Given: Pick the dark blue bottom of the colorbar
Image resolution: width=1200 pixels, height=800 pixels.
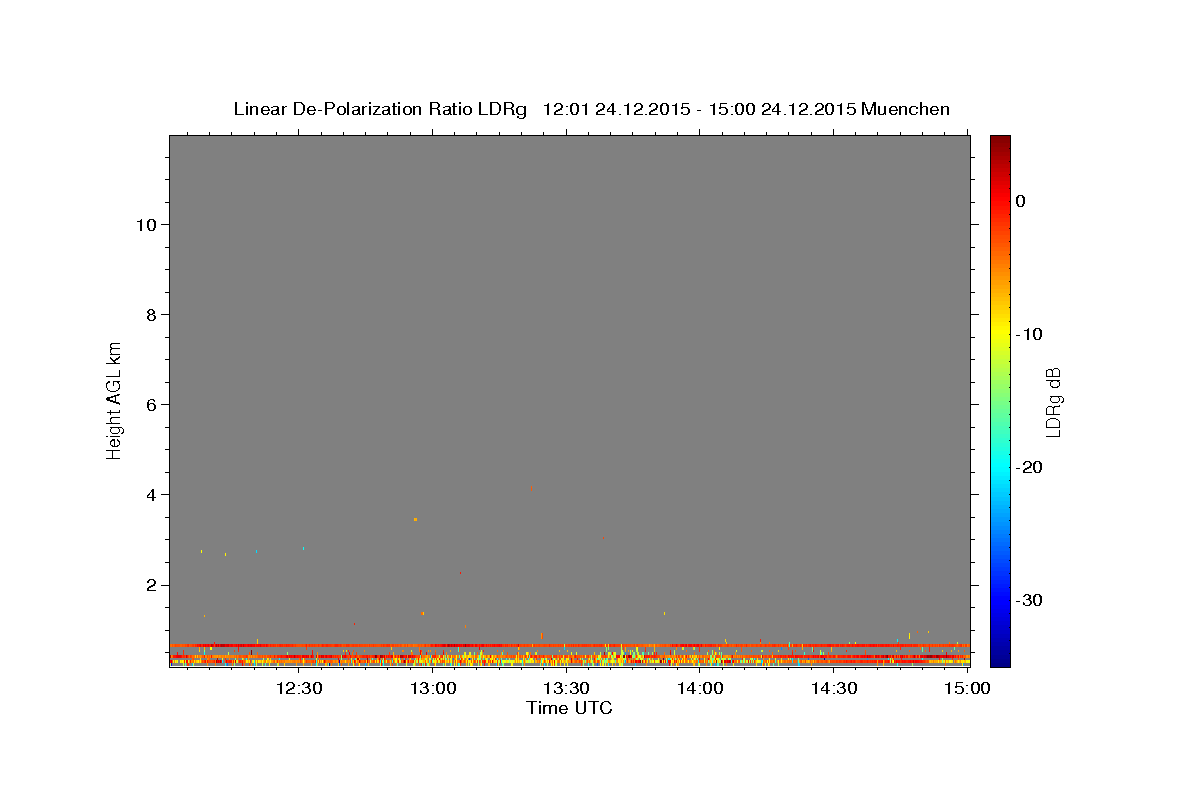Looking at the screenshot, I should 1000,659.
